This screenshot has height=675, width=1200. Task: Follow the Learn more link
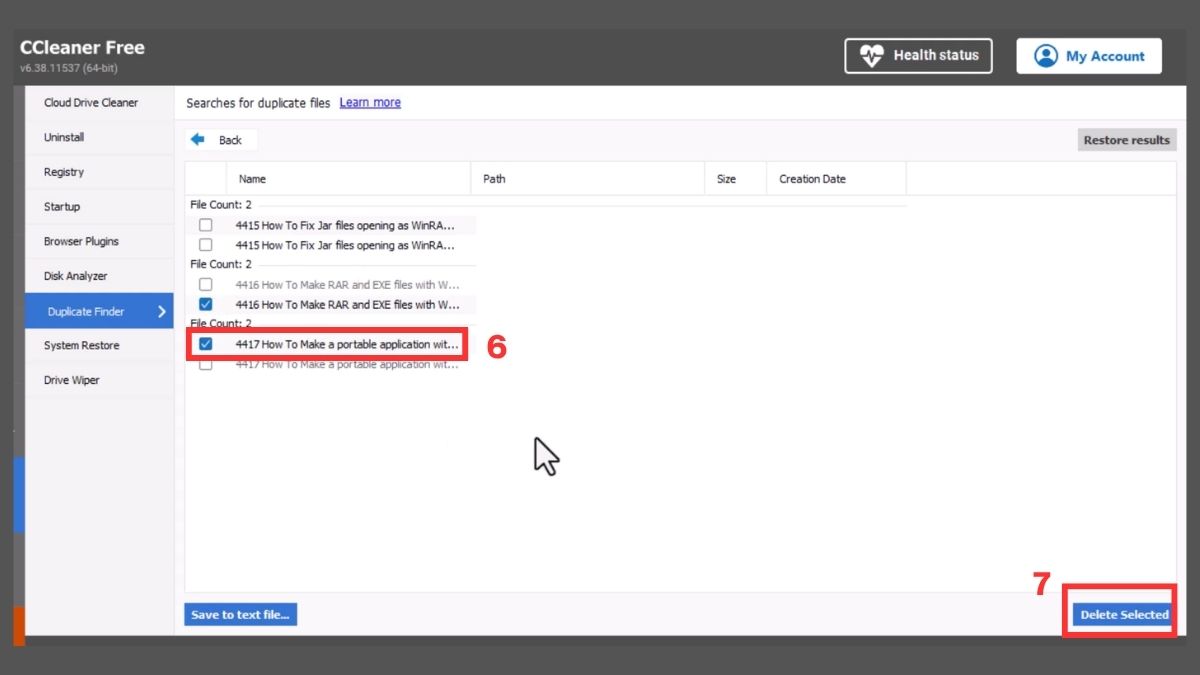pyautogui.click(x=370, y=103)
